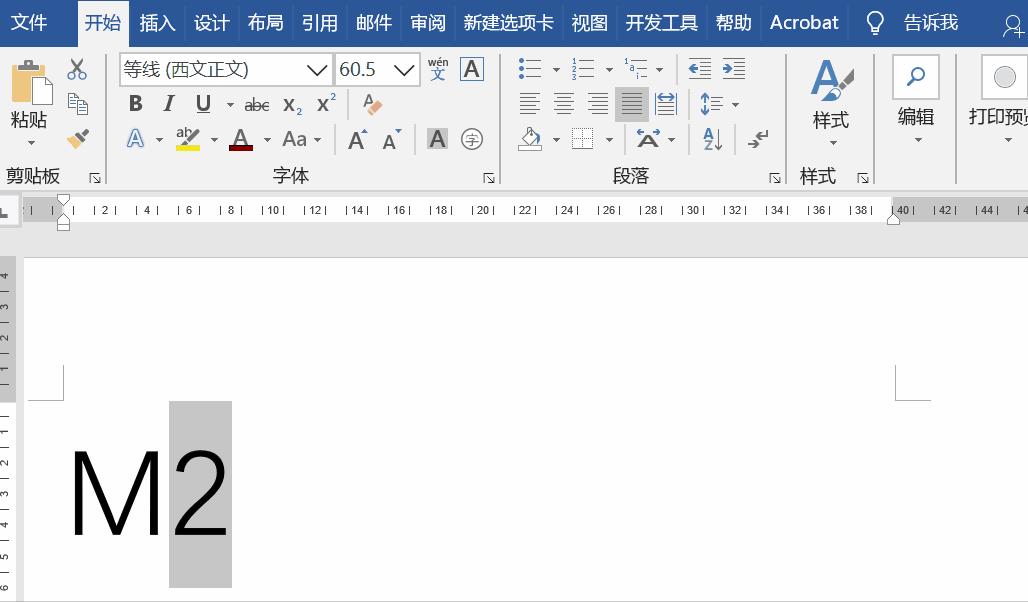This screenshot has width=1028, height=602.
Task: Select the Subscript icon
Action: pos(291,103)
